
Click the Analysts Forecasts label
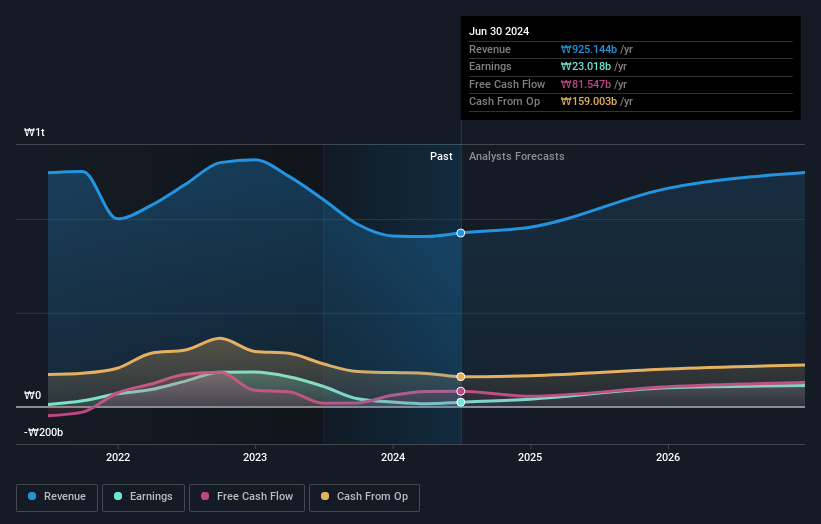(x=517, y=157)
